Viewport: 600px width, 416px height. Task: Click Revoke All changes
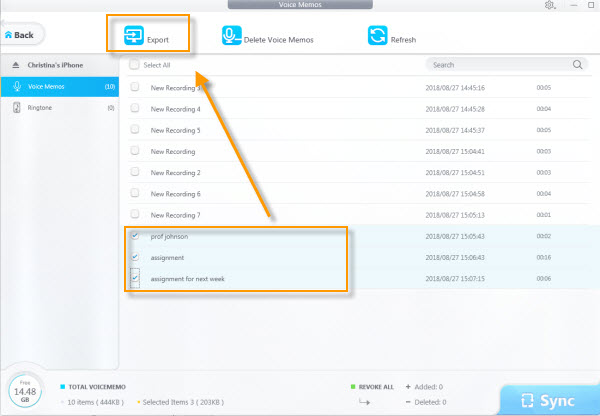click(x=376, y=385)
